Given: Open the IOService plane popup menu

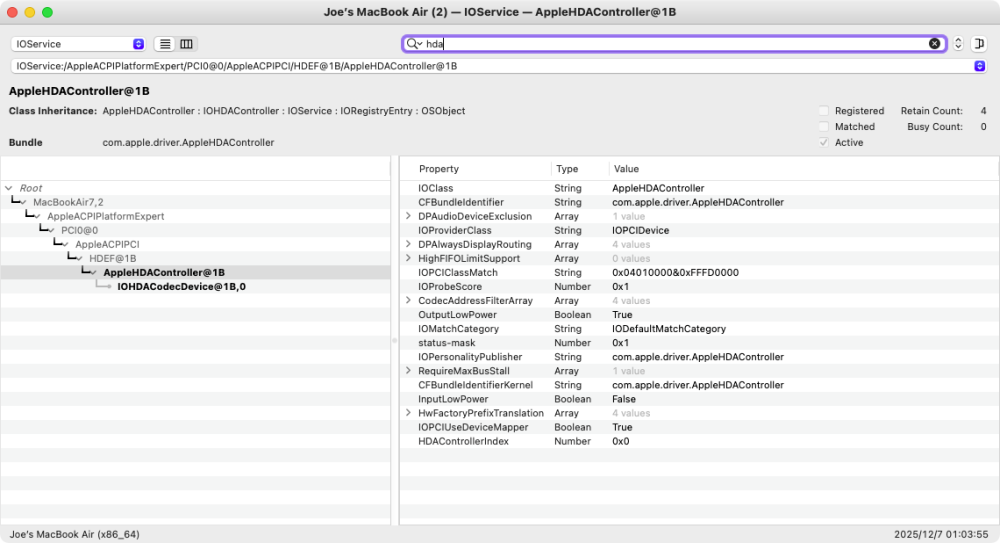Looking at the screenshot, I should point(78,44).
